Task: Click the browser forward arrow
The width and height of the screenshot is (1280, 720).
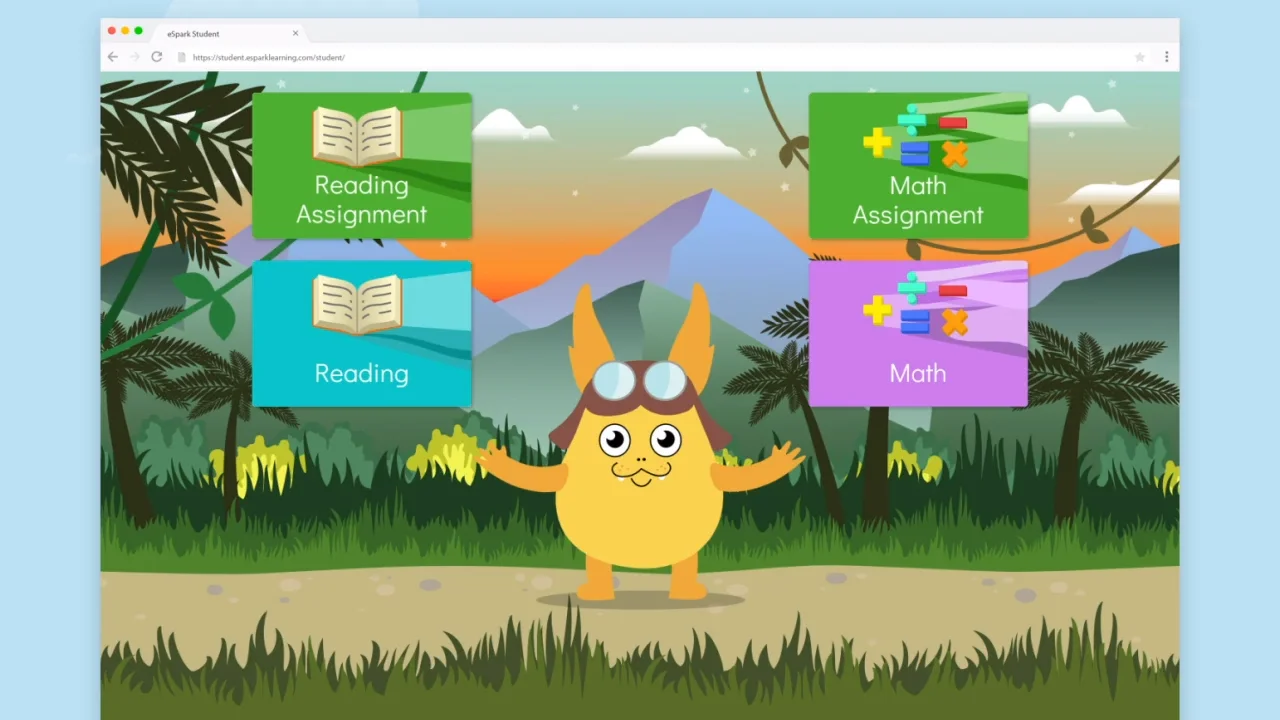Action: pyautogui.click(x=135, y=57)
